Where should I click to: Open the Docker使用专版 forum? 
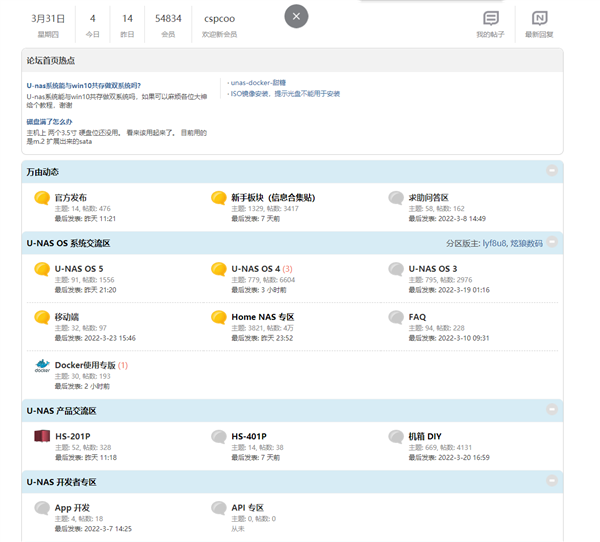[85, 365]
